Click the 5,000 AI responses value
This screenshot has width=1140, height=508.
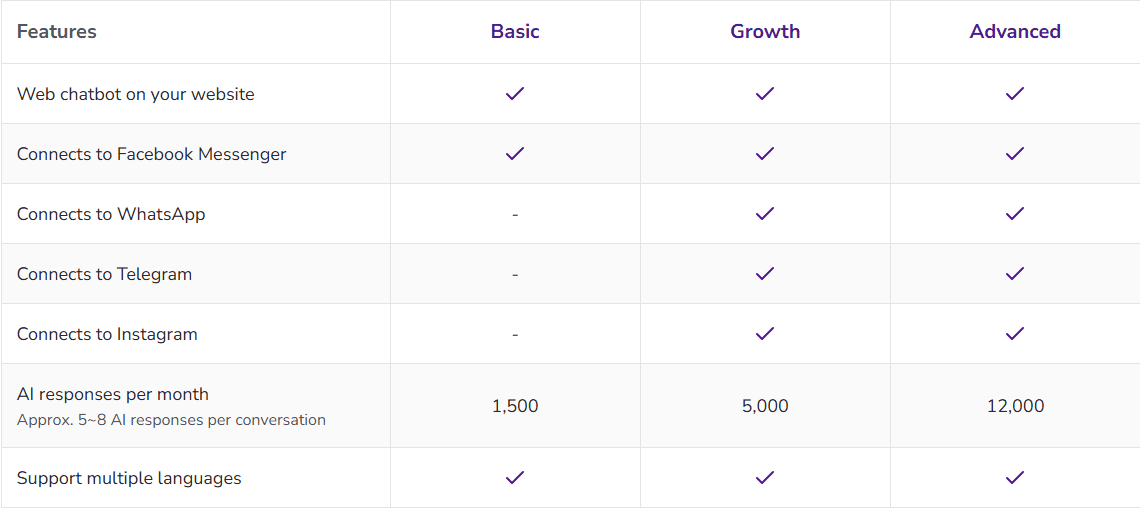[x=765, y=406]
